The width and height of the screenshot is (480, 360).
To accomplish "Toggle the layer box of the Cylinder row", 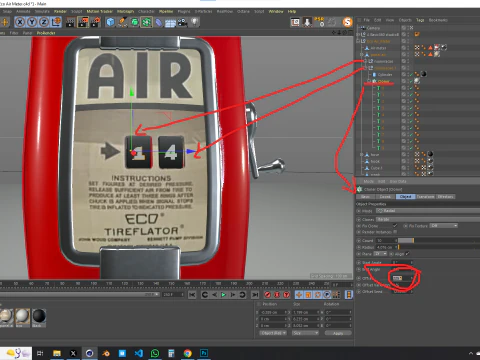I will click(404, 75).
